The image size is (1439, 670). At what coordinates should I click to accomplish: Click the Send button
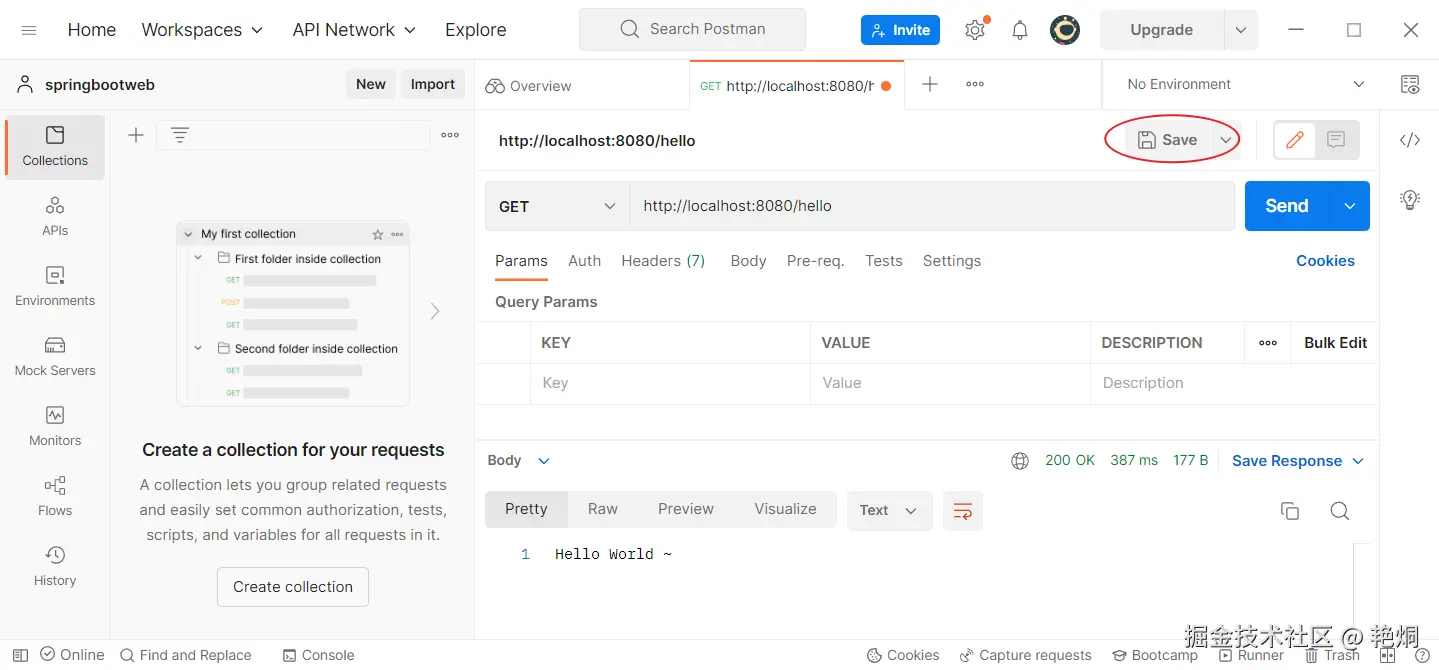point(1287,206)
